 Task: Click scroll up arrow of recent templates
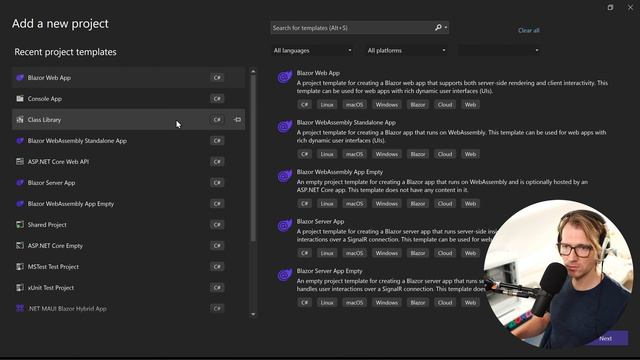[x=253, y=71]
